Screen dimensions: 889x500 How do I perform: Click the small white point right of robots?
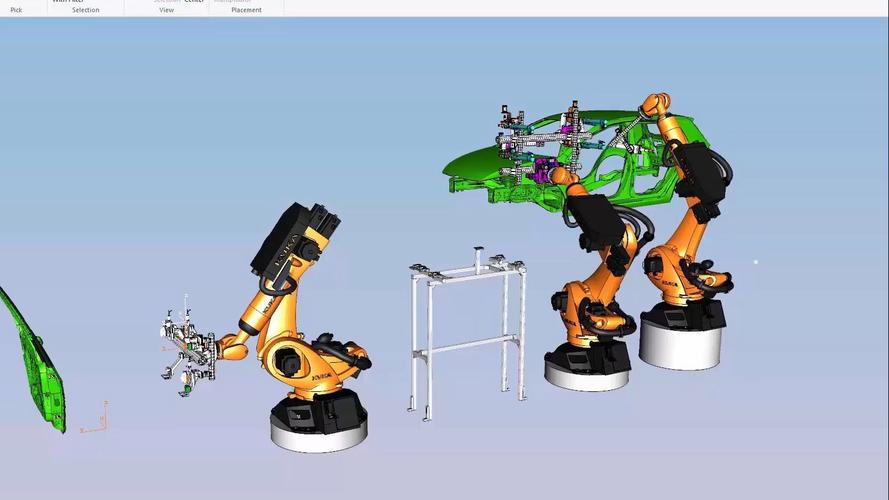pos(756,263)
